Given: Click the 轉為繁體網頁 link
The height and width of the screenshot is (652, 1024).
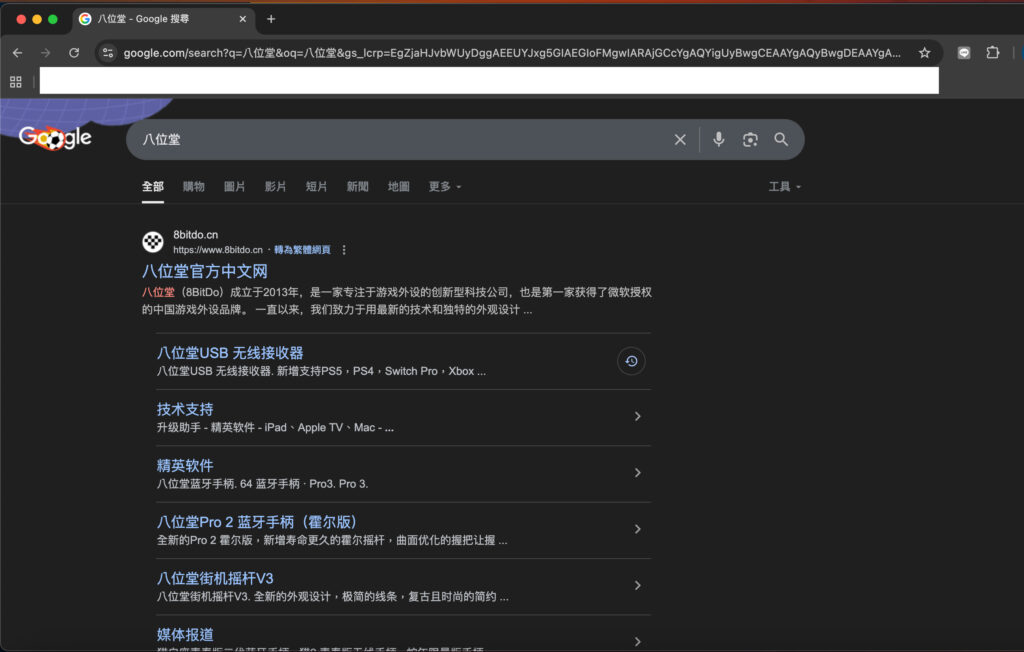Looking at the screenshot, I should [x=302, y=250].
